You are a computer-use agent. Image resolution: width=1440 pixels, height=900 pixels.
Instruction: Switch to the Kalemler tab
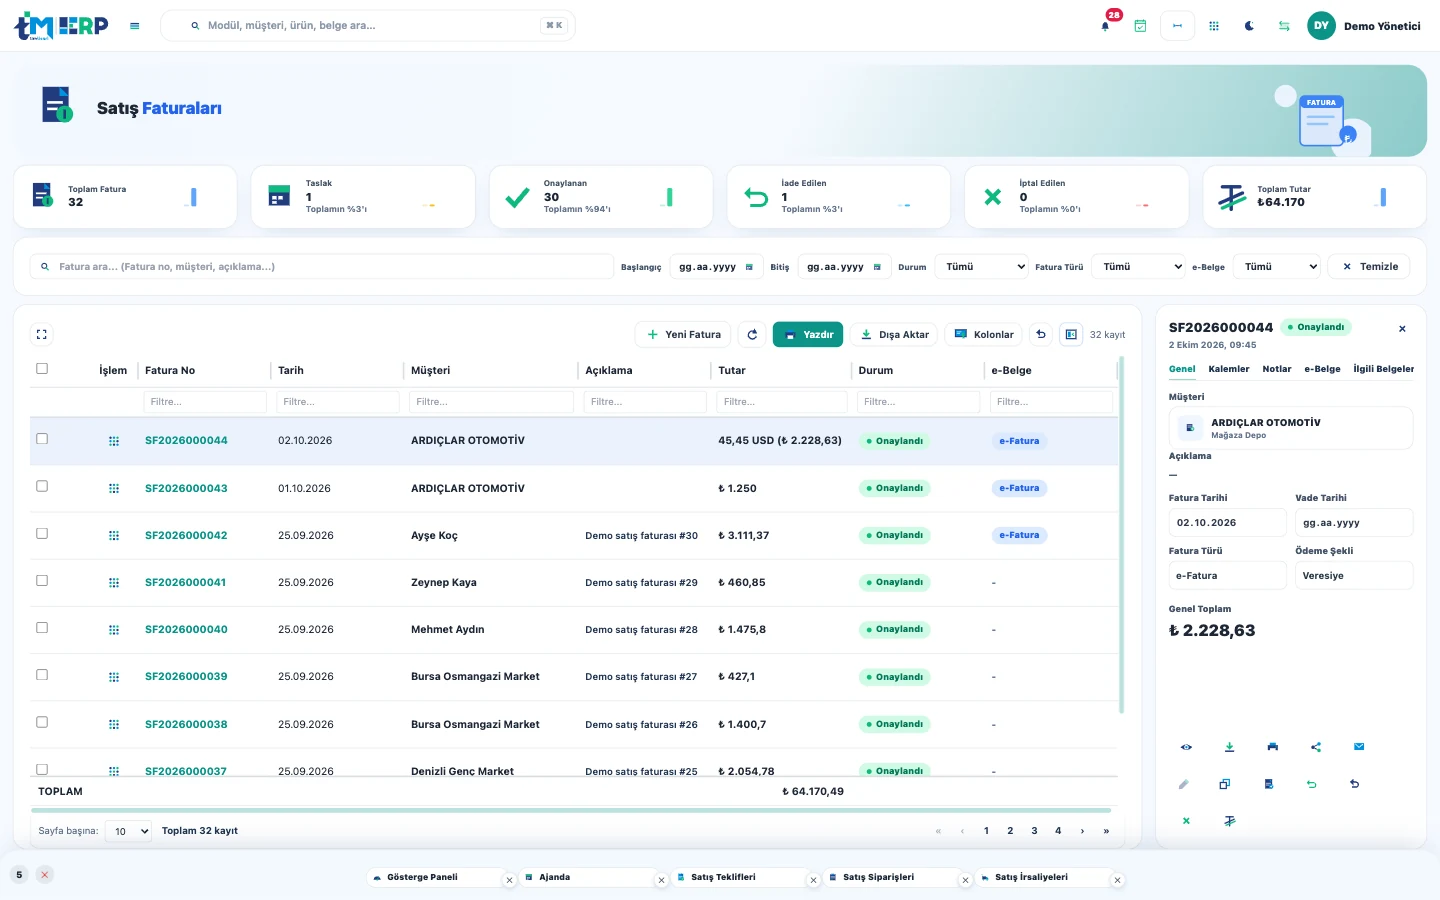1229,369
